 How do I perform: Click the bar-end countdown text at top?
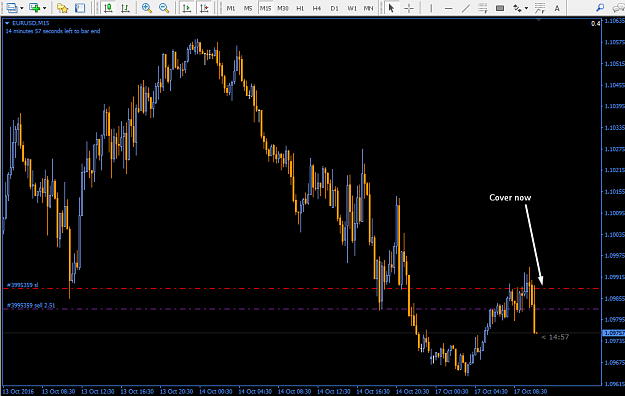(x=53, y=31)
